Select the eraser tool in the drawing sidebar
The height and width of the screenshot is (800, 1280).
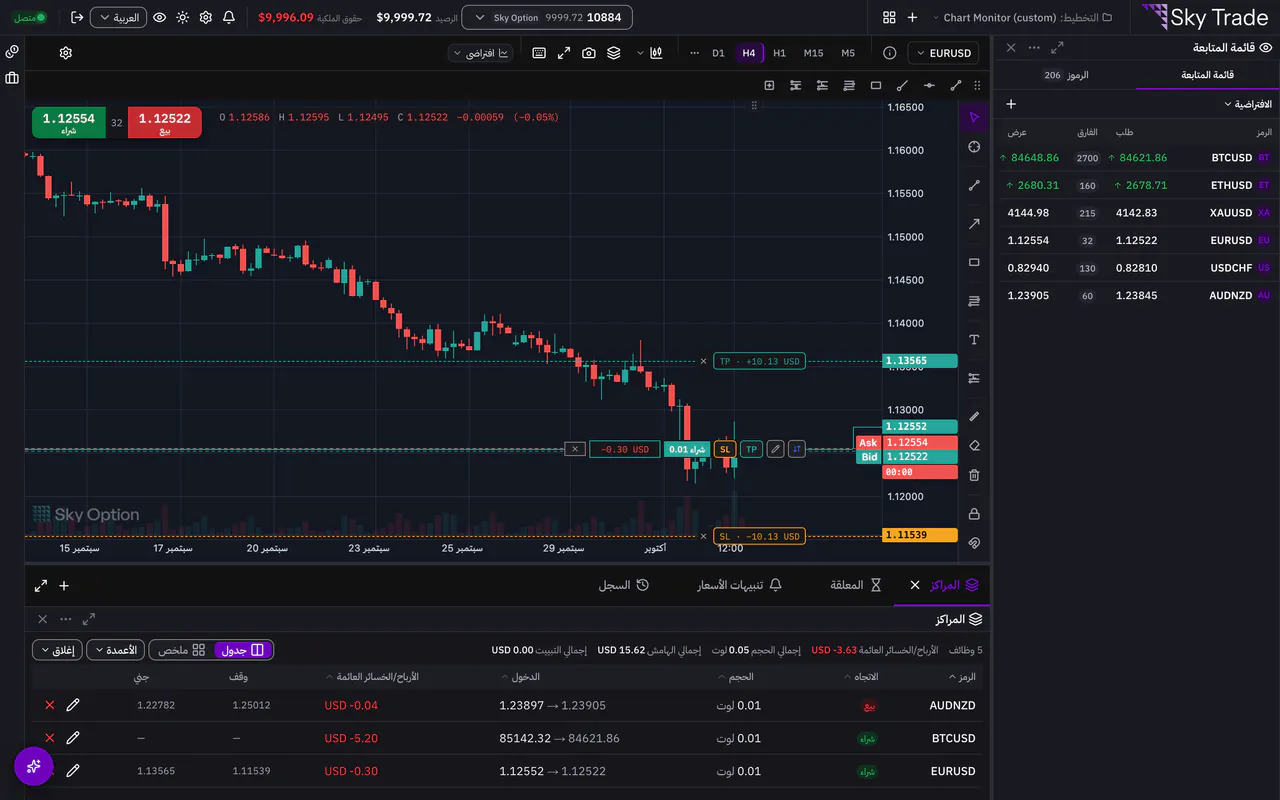coord(974,446)
